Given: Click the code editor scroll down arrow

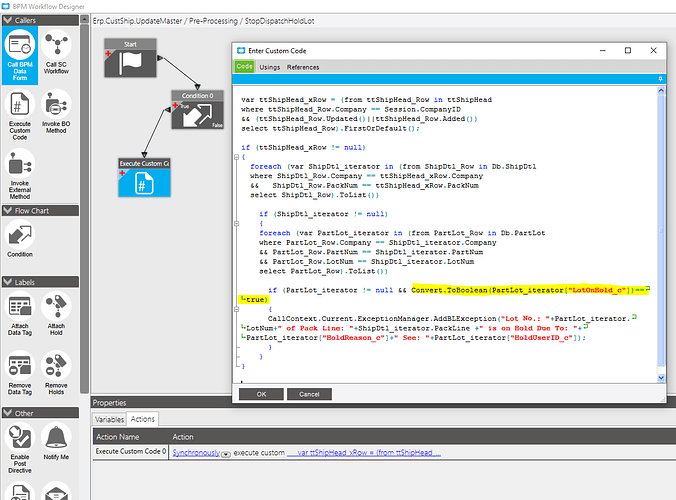Looking at the screenshot, I should tap(661, 378).
